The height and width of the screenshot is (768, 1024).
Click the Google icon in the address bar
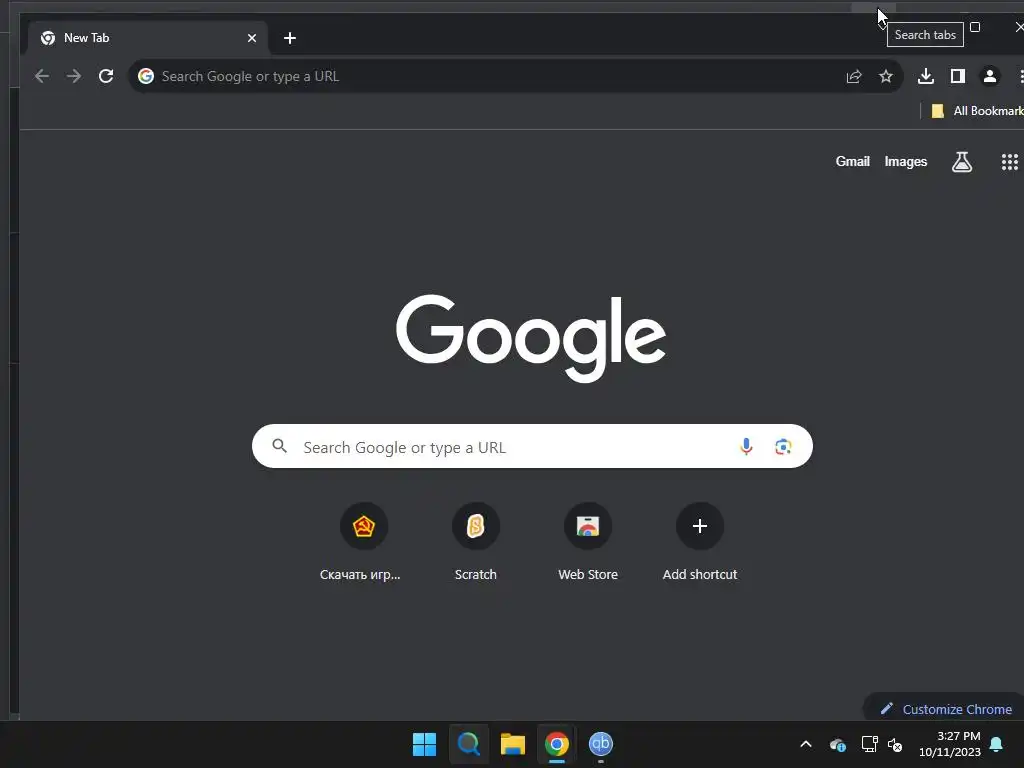(146, 76)
